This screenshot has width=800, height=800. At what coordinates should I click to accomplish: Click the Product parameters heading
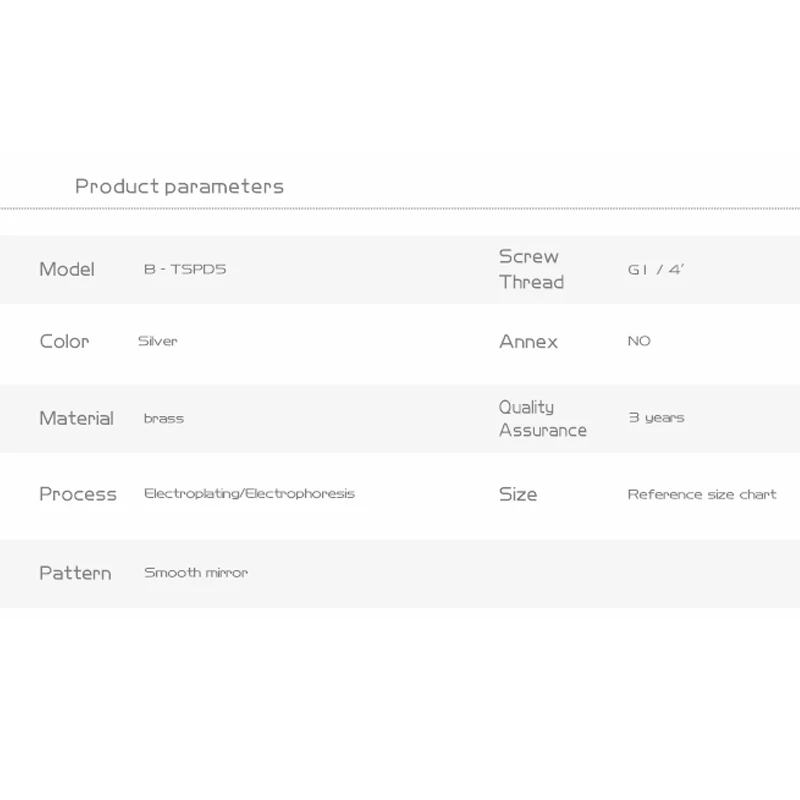[x=179, y=187]
